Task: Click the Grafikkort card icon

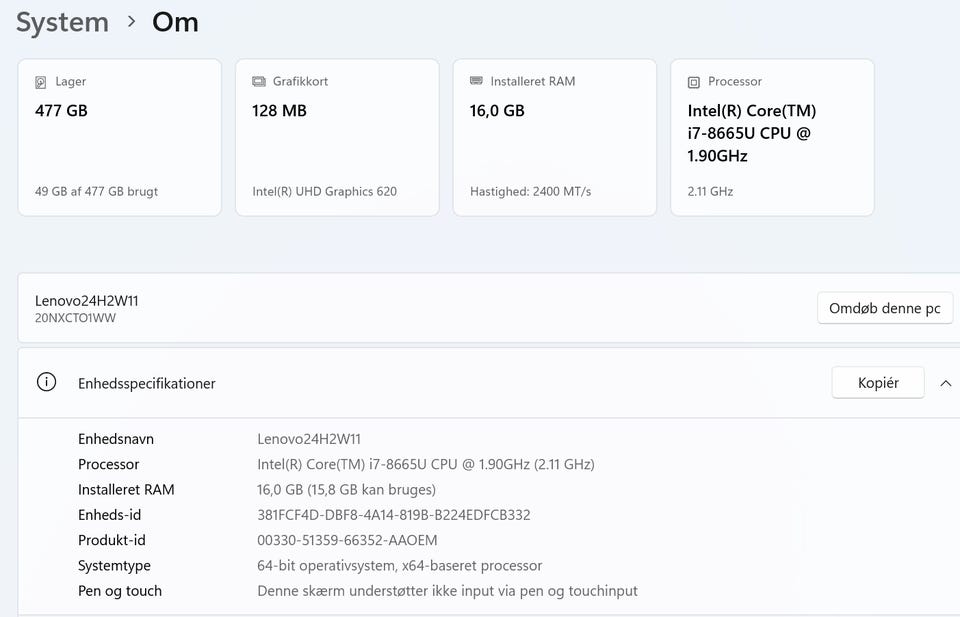Action: point(259,82)
